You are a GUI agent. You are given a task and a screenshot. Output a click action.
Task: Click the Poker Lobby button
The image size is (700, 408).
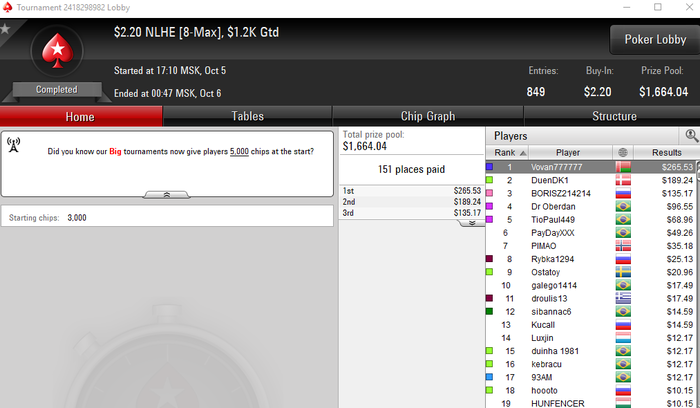(655, 40)
